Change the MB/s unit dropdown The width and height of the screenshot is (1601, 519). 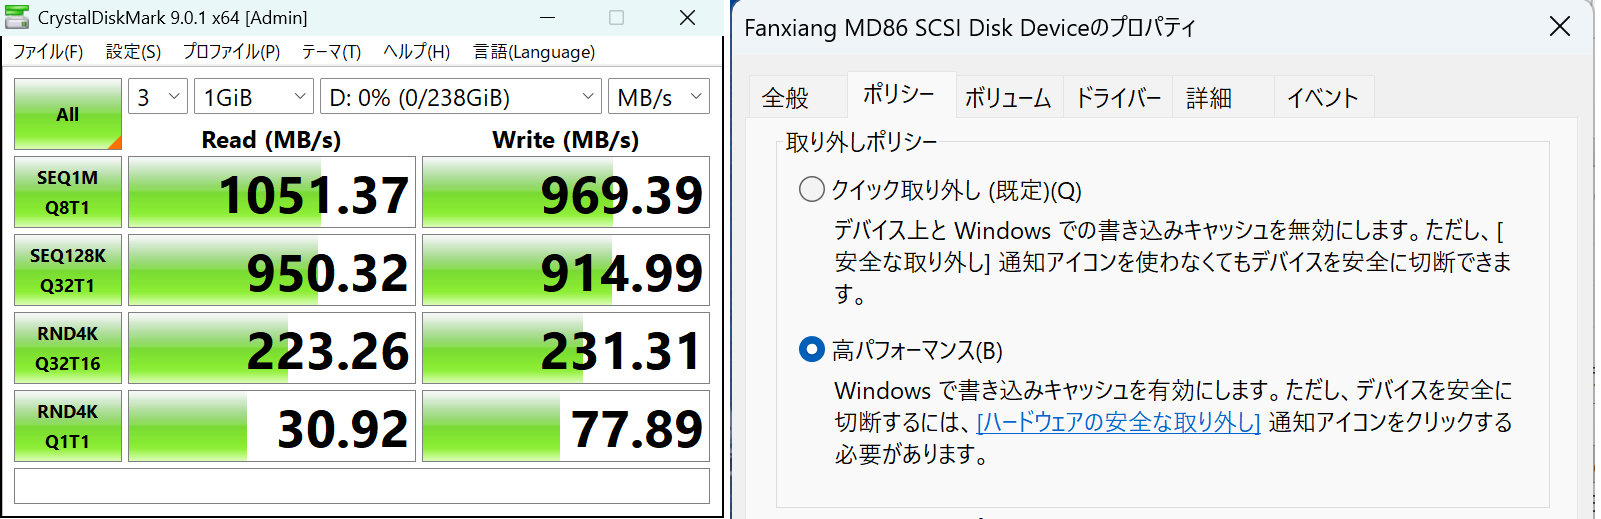pyautogui.click(x=658, y=97)
